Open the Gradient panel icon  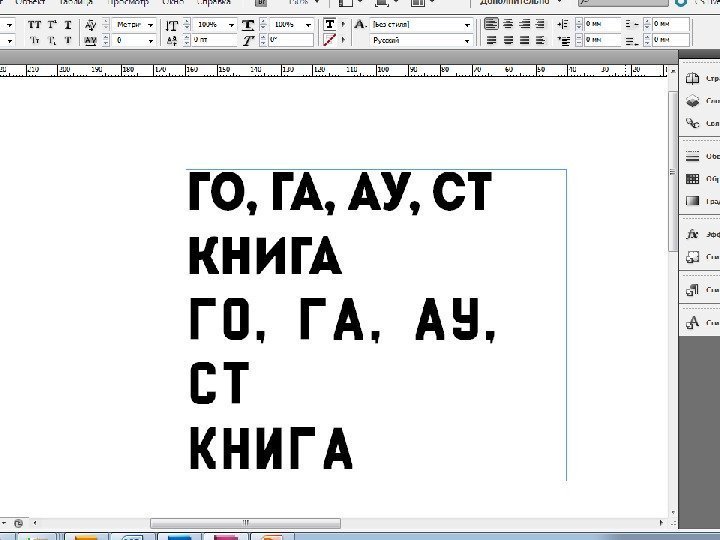click(691, 201)
